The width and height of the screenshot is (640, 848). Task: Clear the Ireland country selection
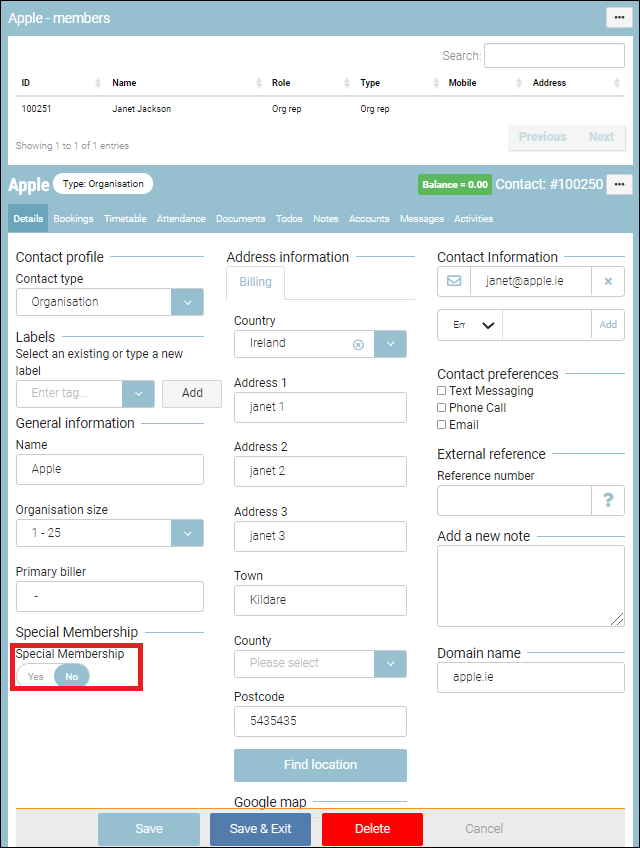358,343
